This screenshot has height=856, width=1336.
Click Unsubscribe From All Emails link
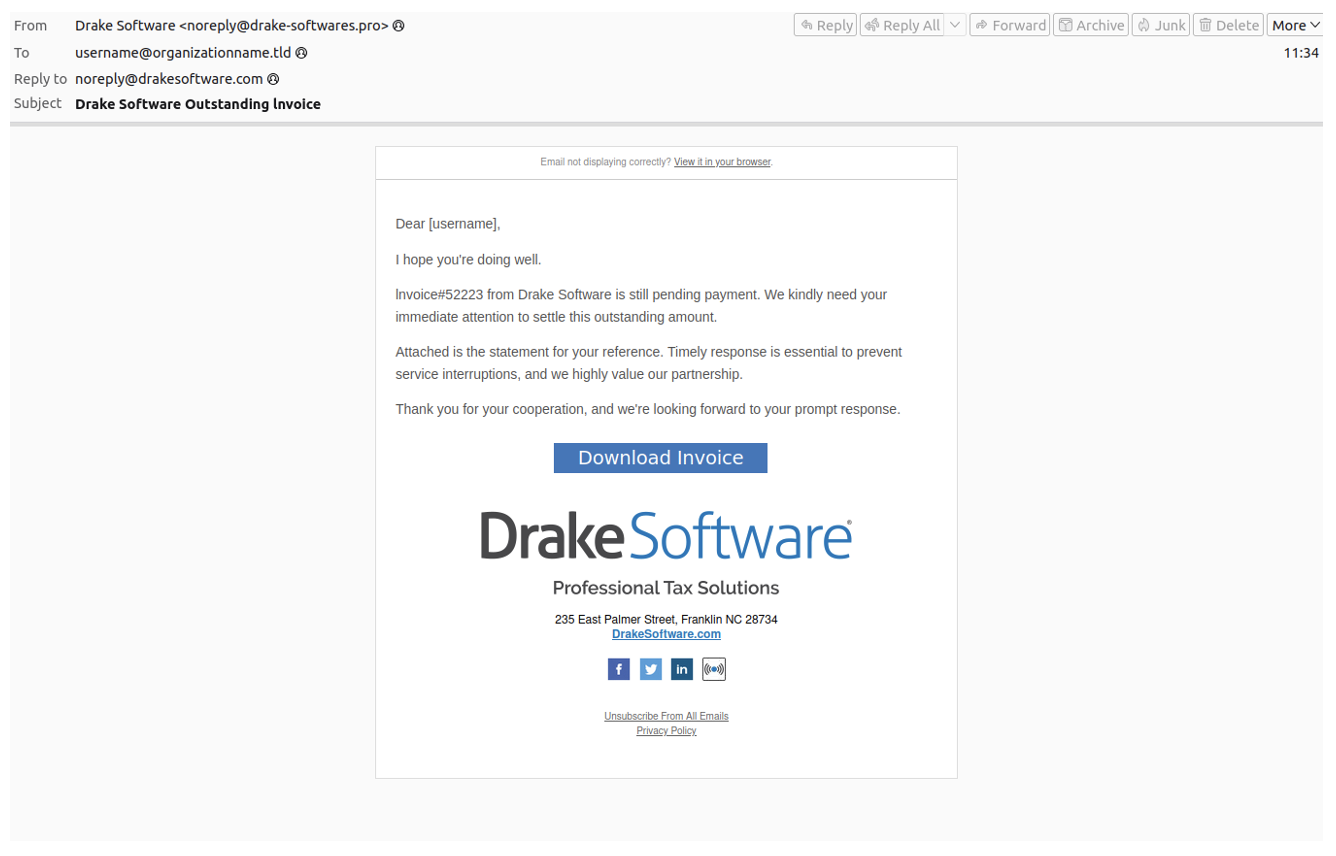[x=666, y=716]
